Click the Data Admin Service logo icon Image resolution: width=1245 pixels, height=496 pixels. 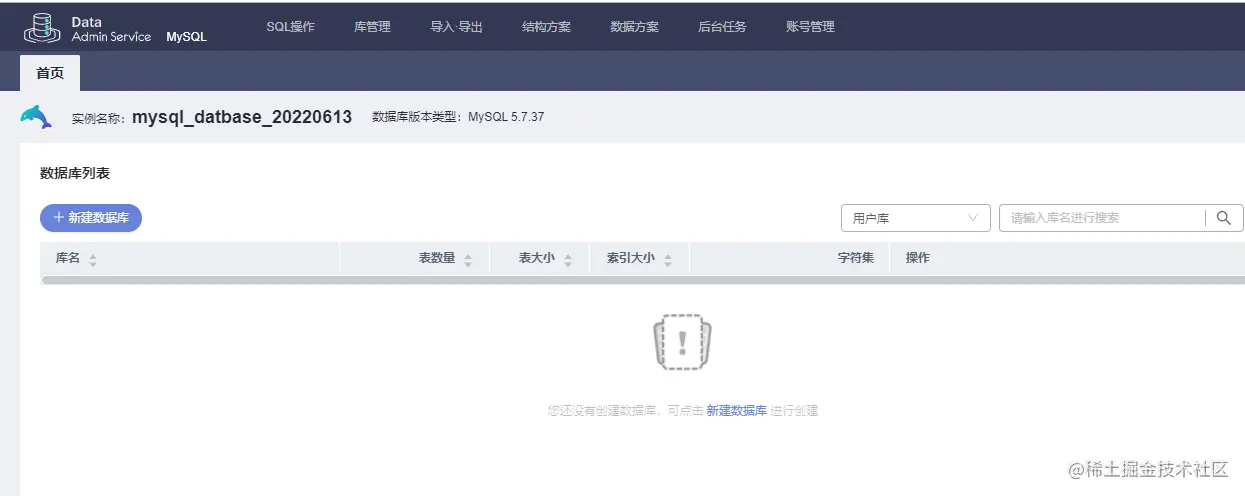click(42, 29)
